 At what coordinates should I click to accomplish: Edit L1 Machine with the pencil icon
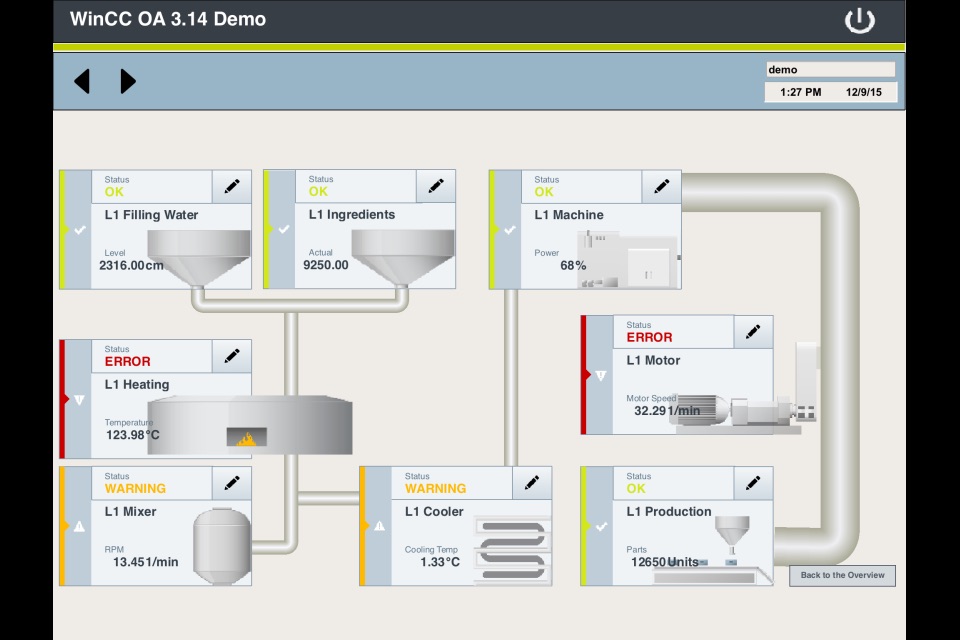pos(662,187)
